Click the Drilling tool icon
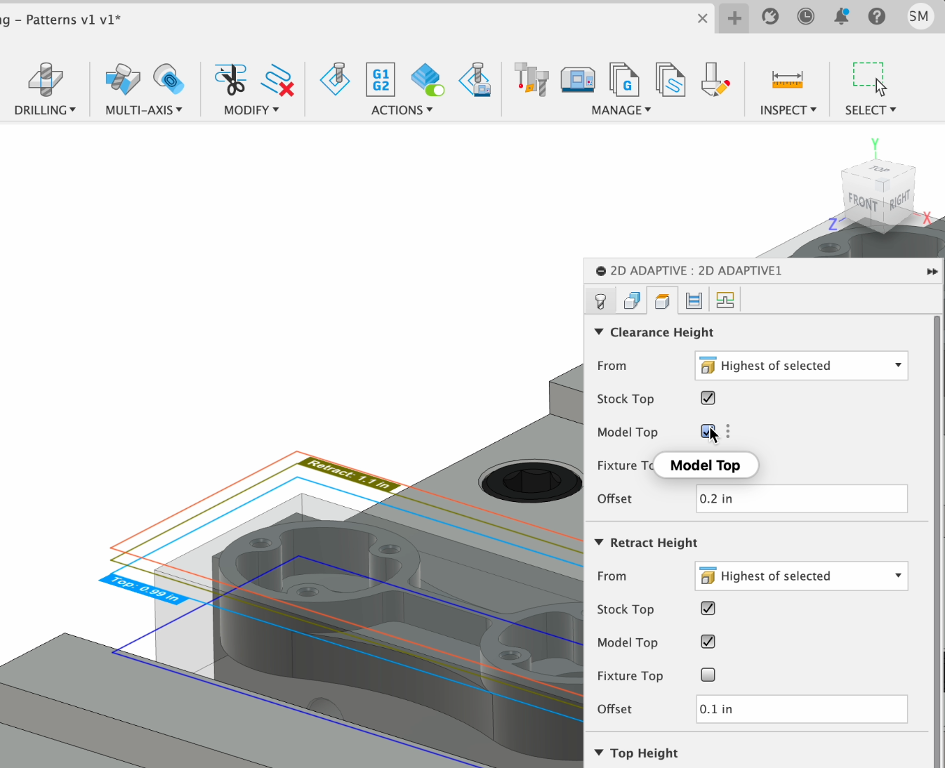The height and width of the screenshot is (768, 946). click(x=43, y=80)
